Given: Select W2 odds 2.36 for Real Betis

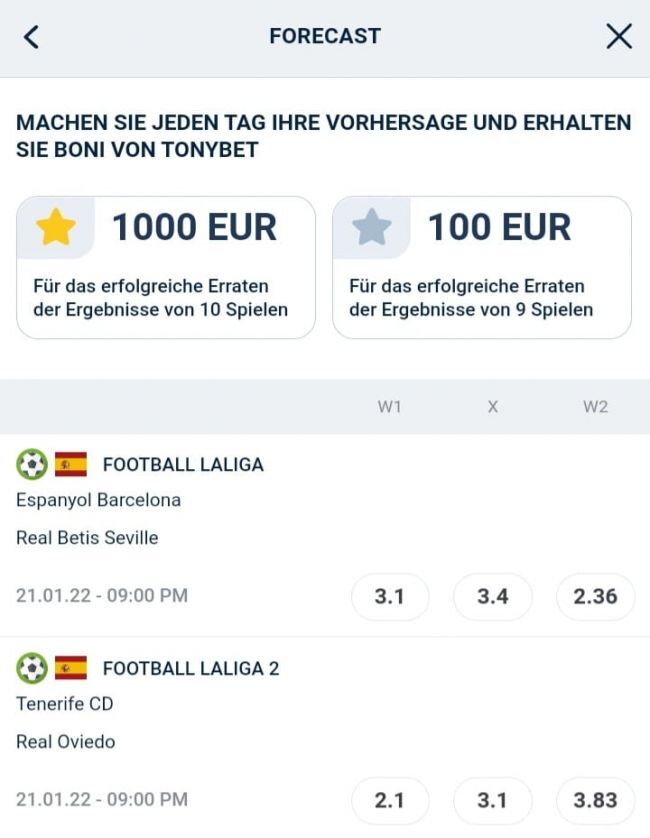Looking at the screenshot, I should 595,597.
